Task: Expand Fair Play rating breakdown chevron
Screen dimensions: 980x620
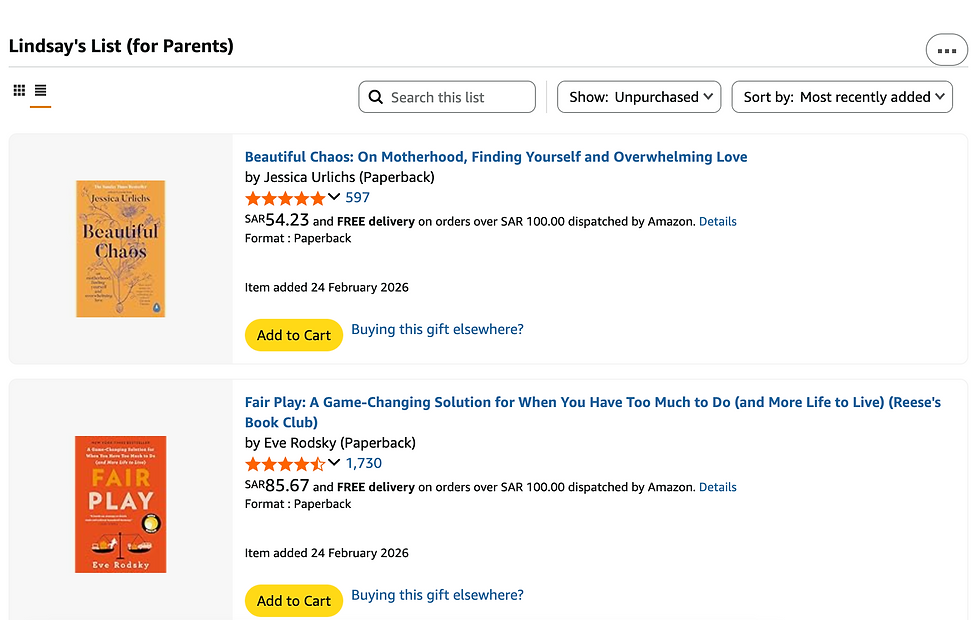Action: coord(334,463)
